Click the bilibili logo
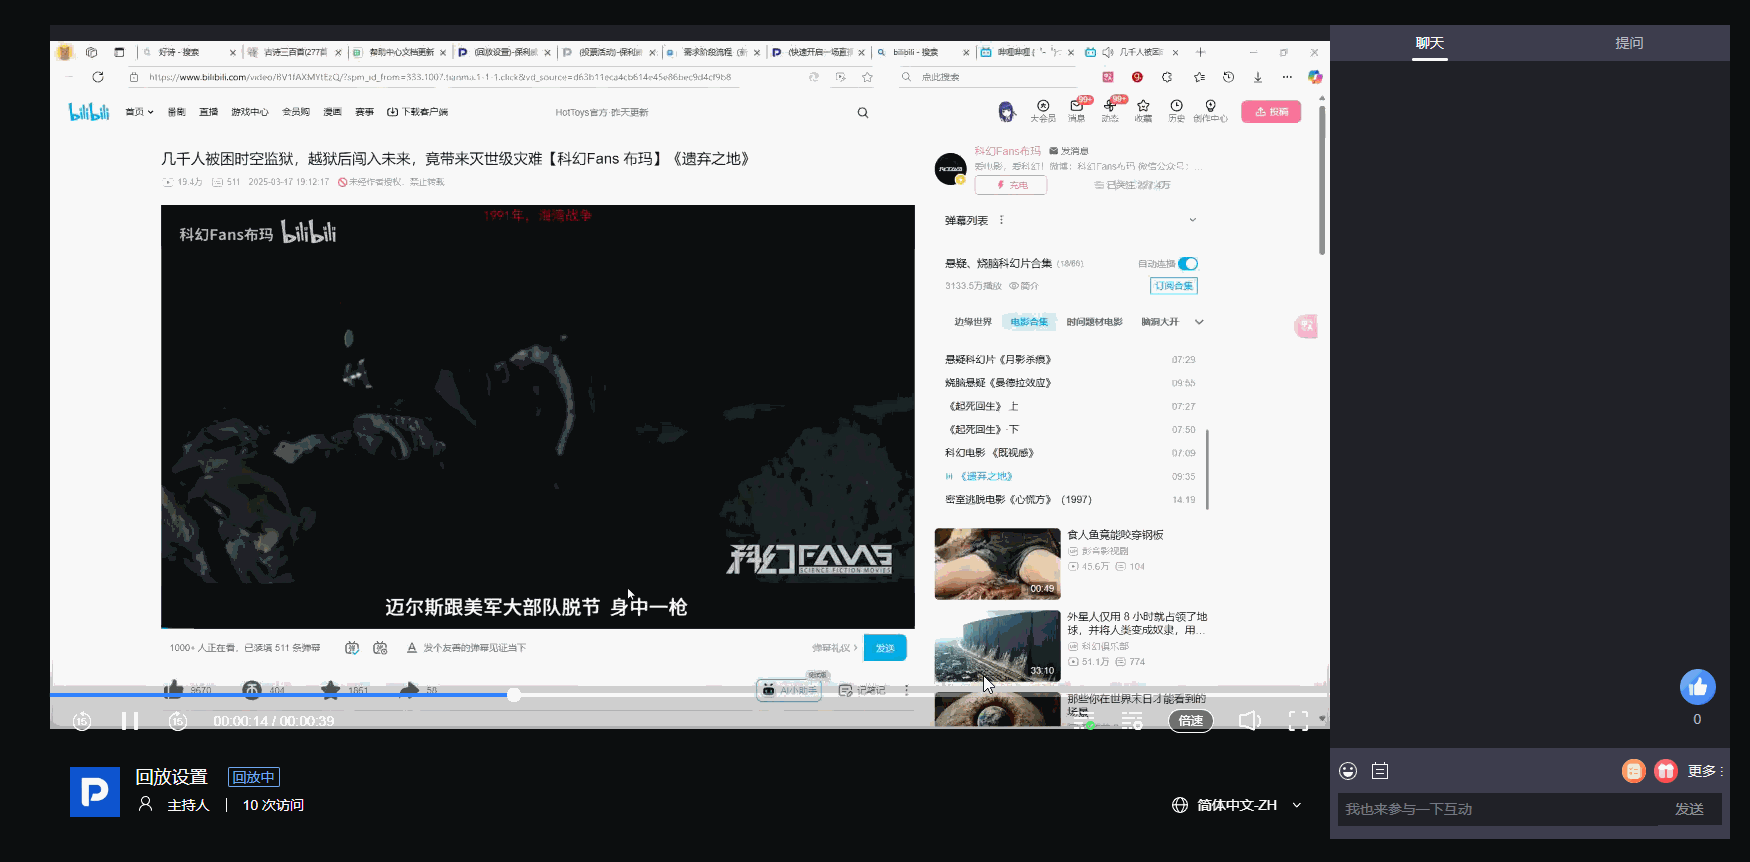This screenshot has width=1750, height=862. click(89, 112)
